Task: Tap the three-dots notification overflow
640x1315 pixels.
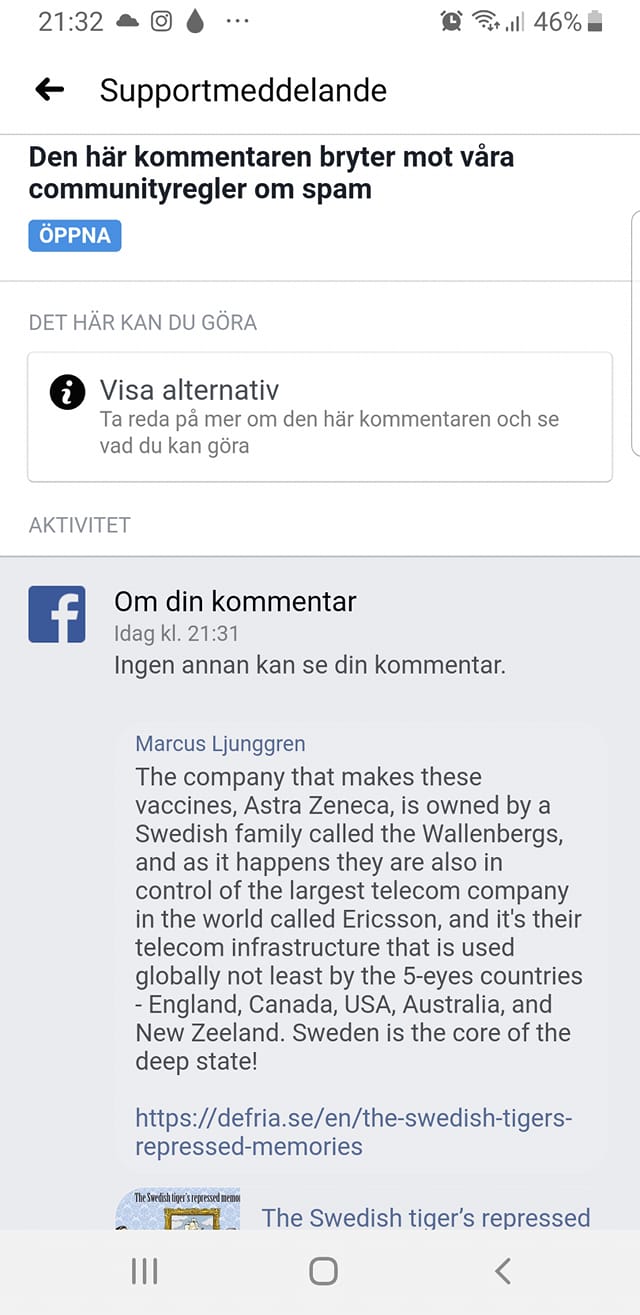Action: pos(237,22)
